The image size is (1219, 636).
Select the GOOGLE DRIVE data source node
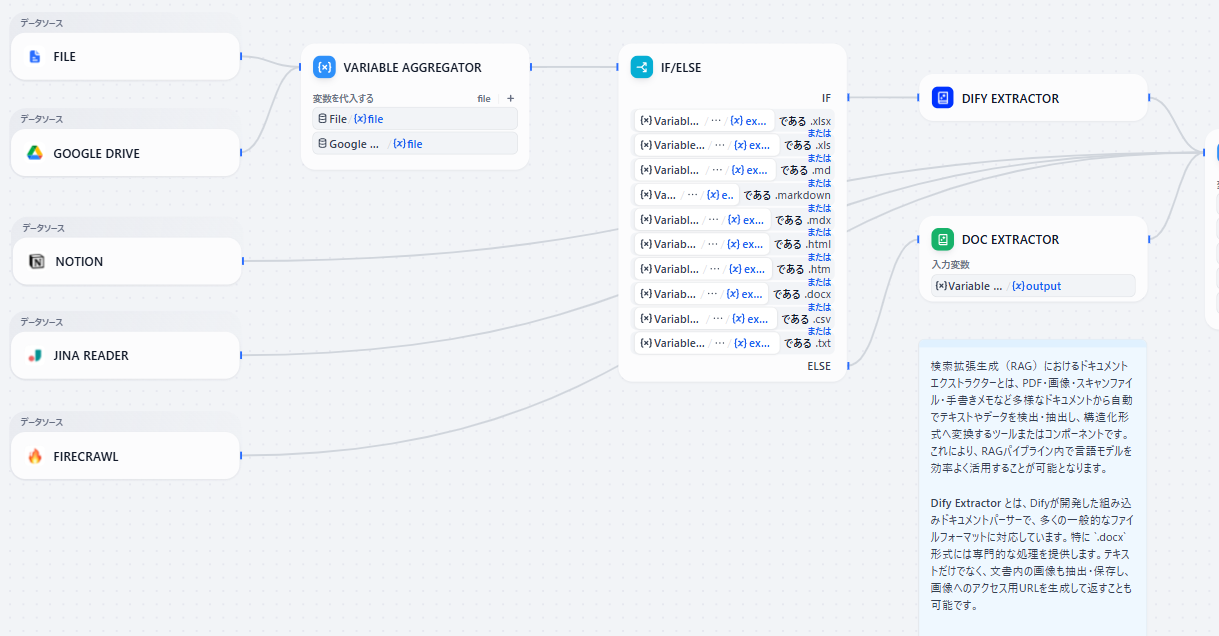pos(126,153)
